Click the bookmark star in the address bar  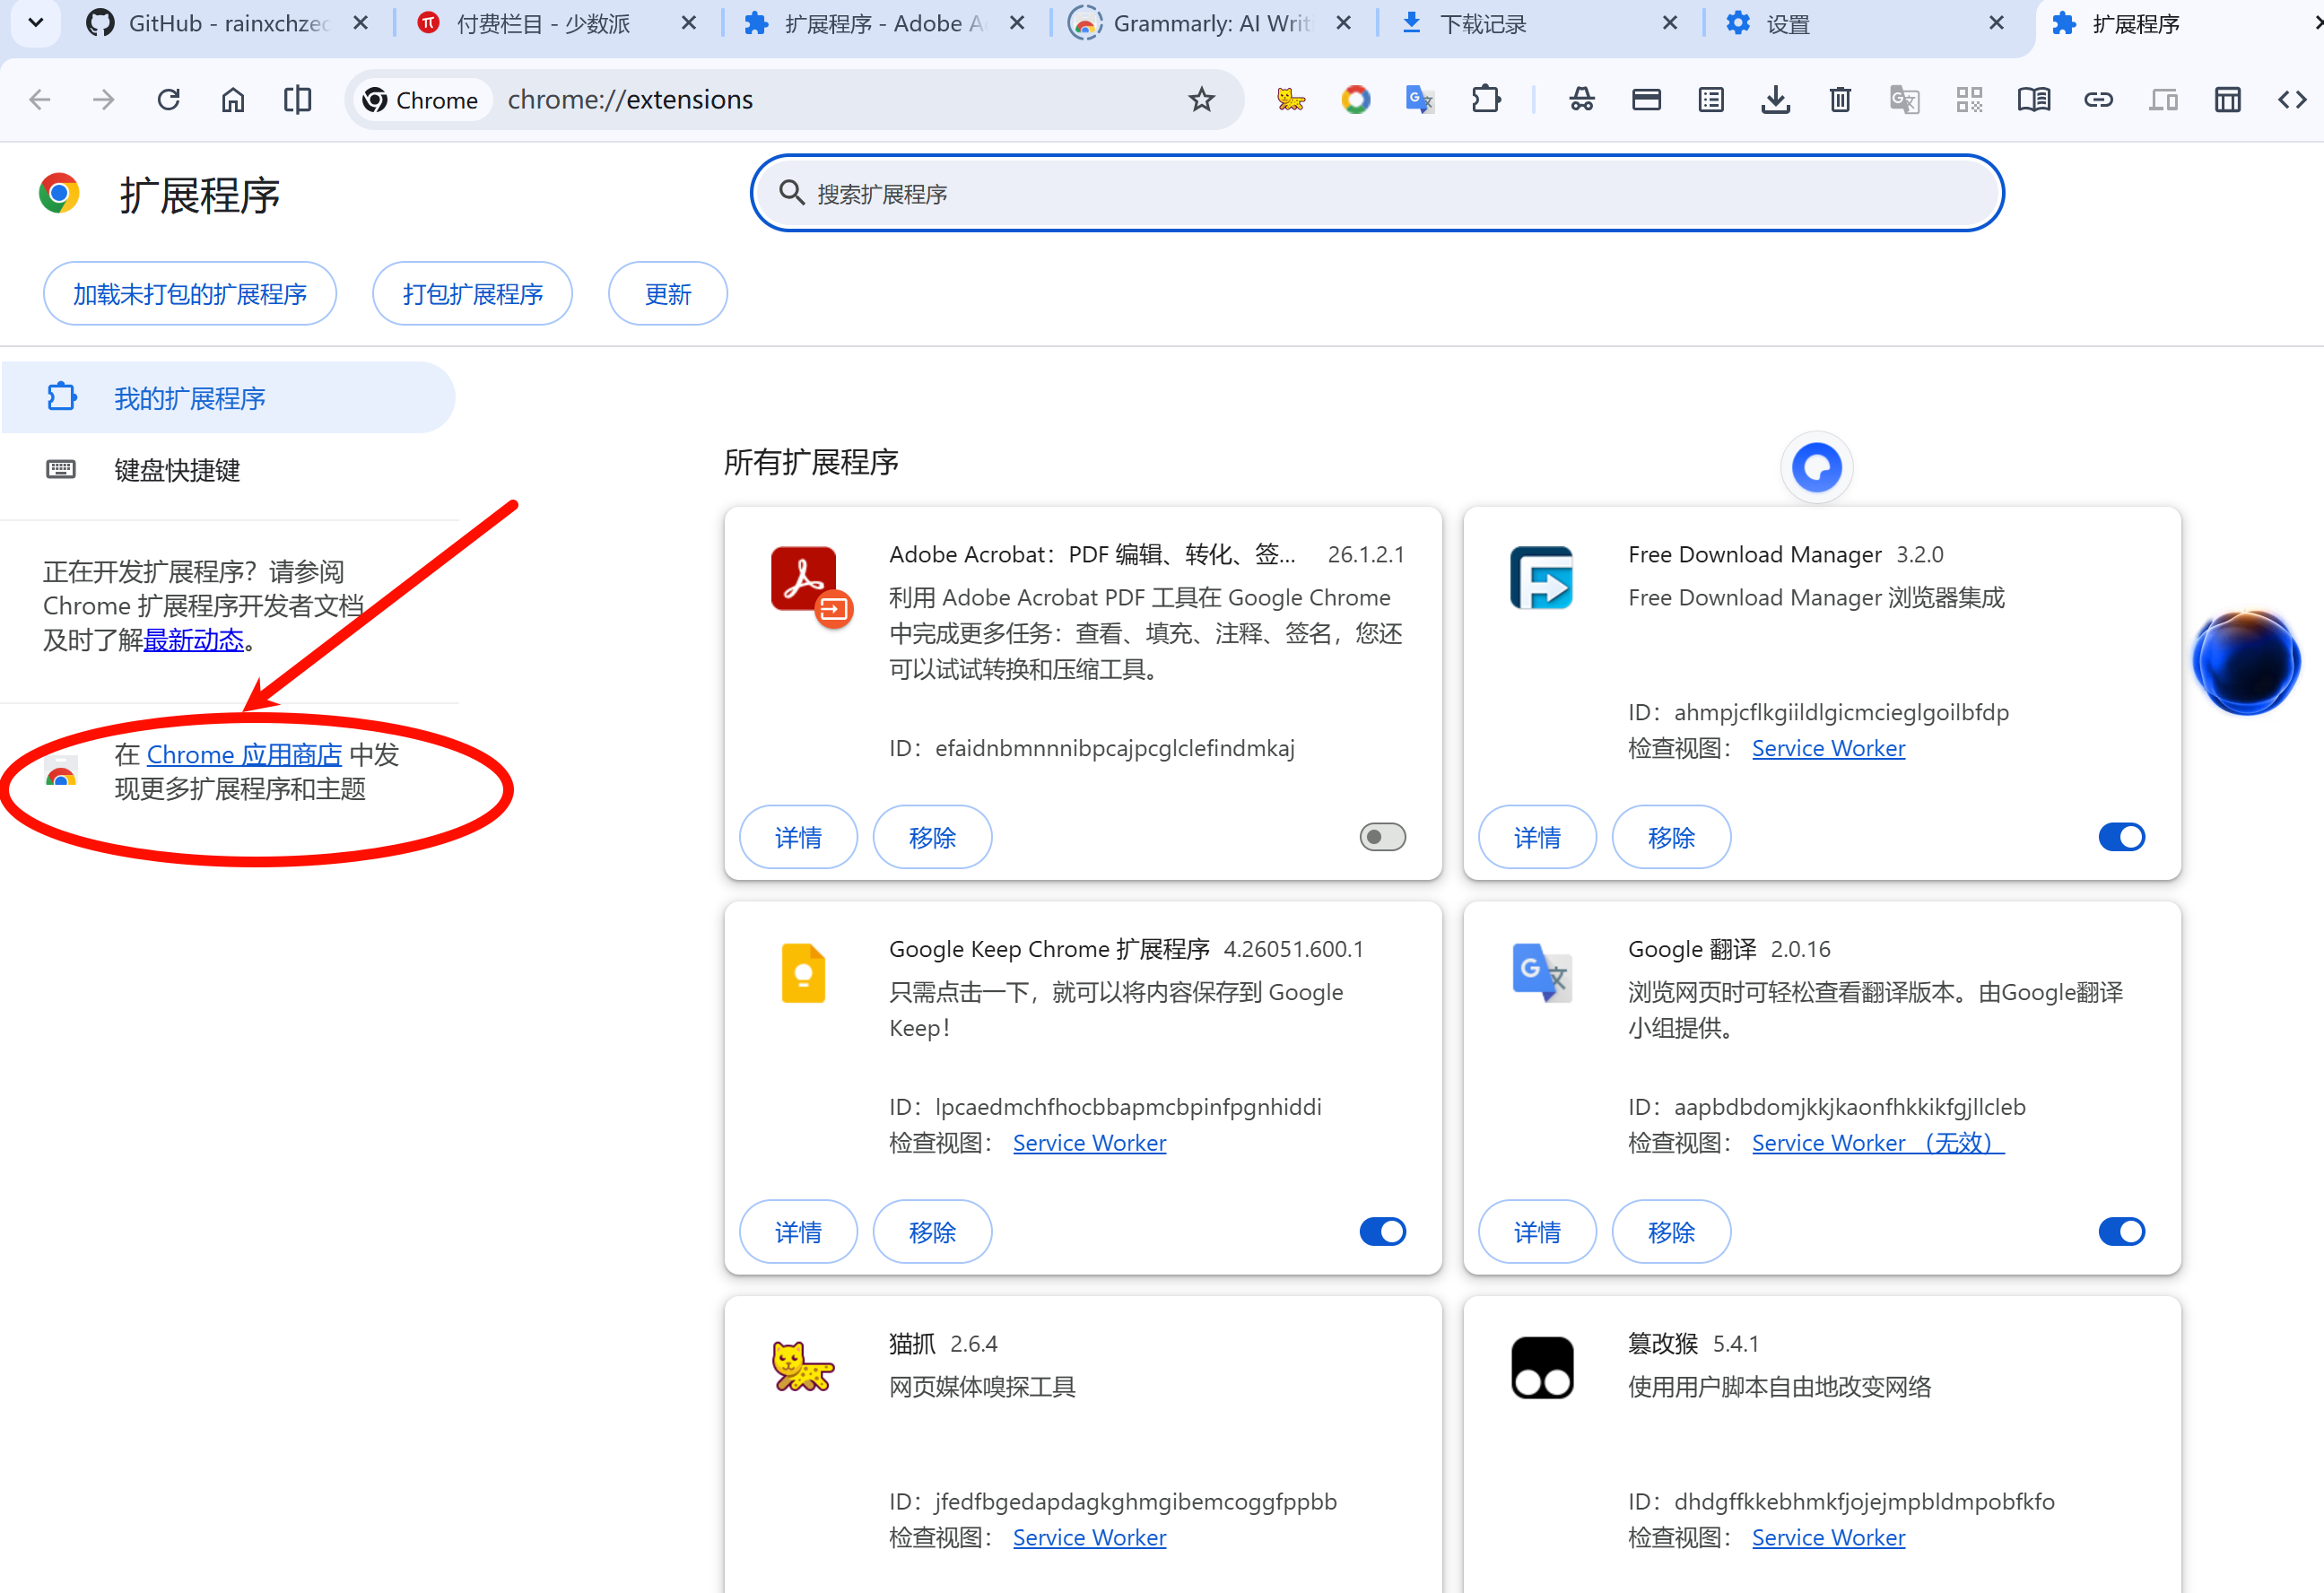[1201, 99]
